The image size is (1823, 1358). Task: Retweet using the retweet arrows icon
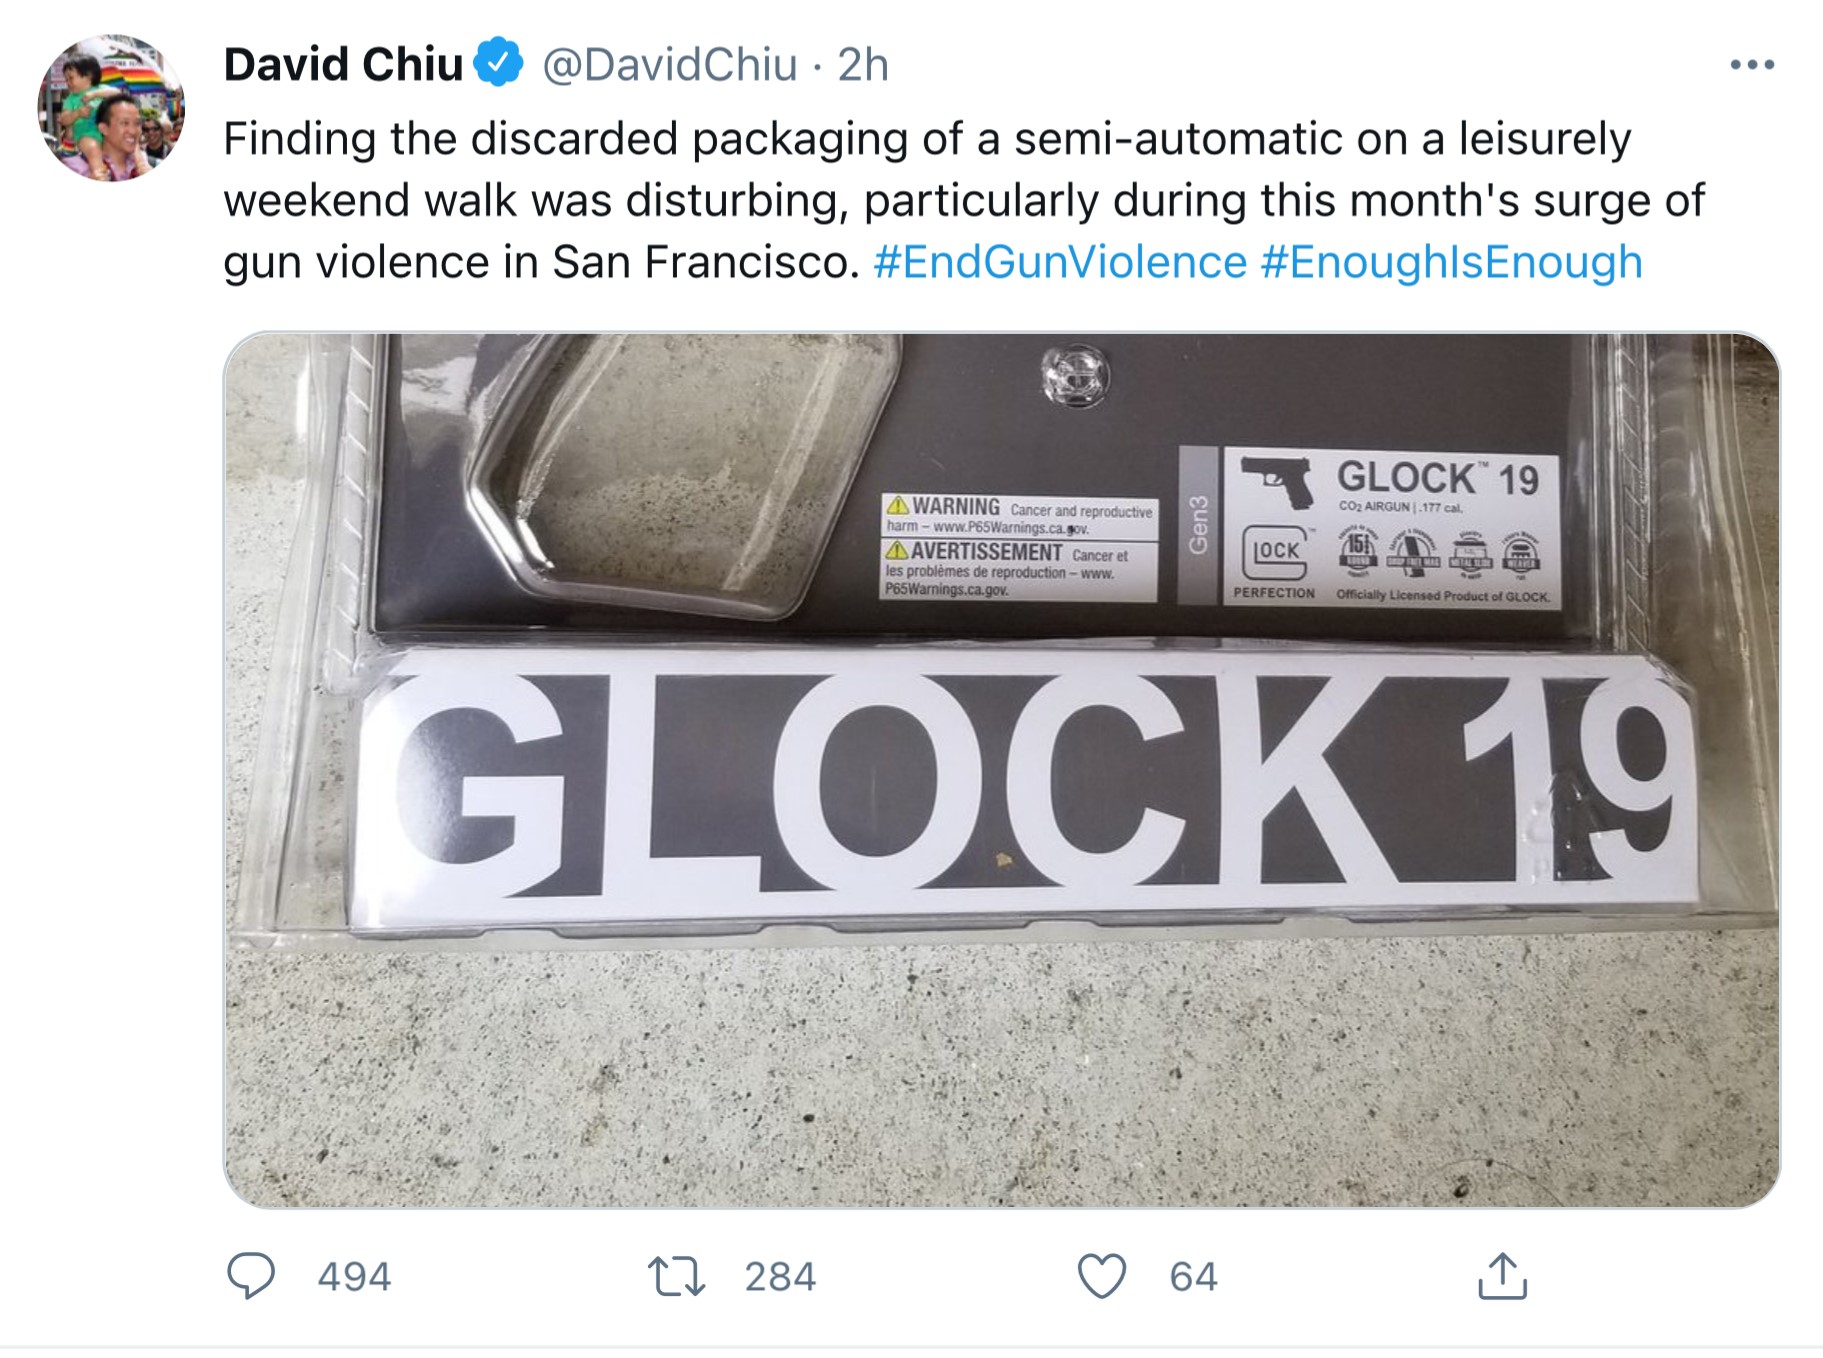(677, 1277)
